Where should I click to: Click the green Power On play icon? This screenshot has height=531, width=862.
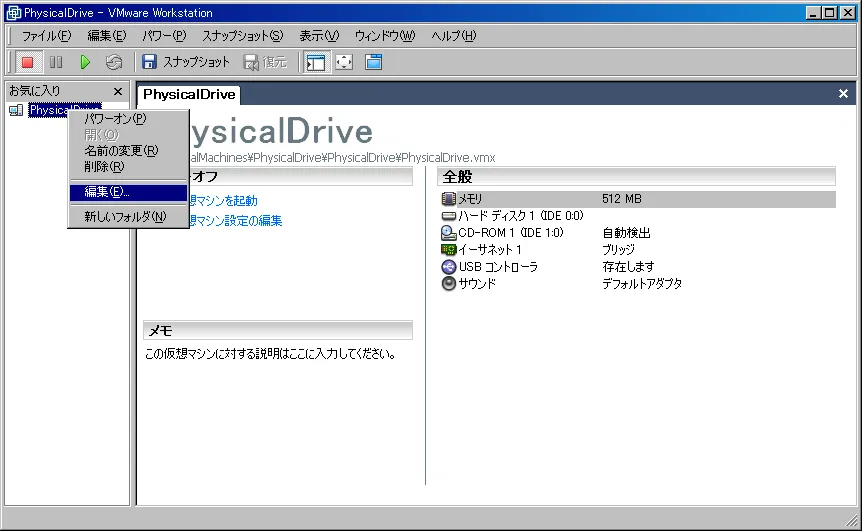point(85,62)
